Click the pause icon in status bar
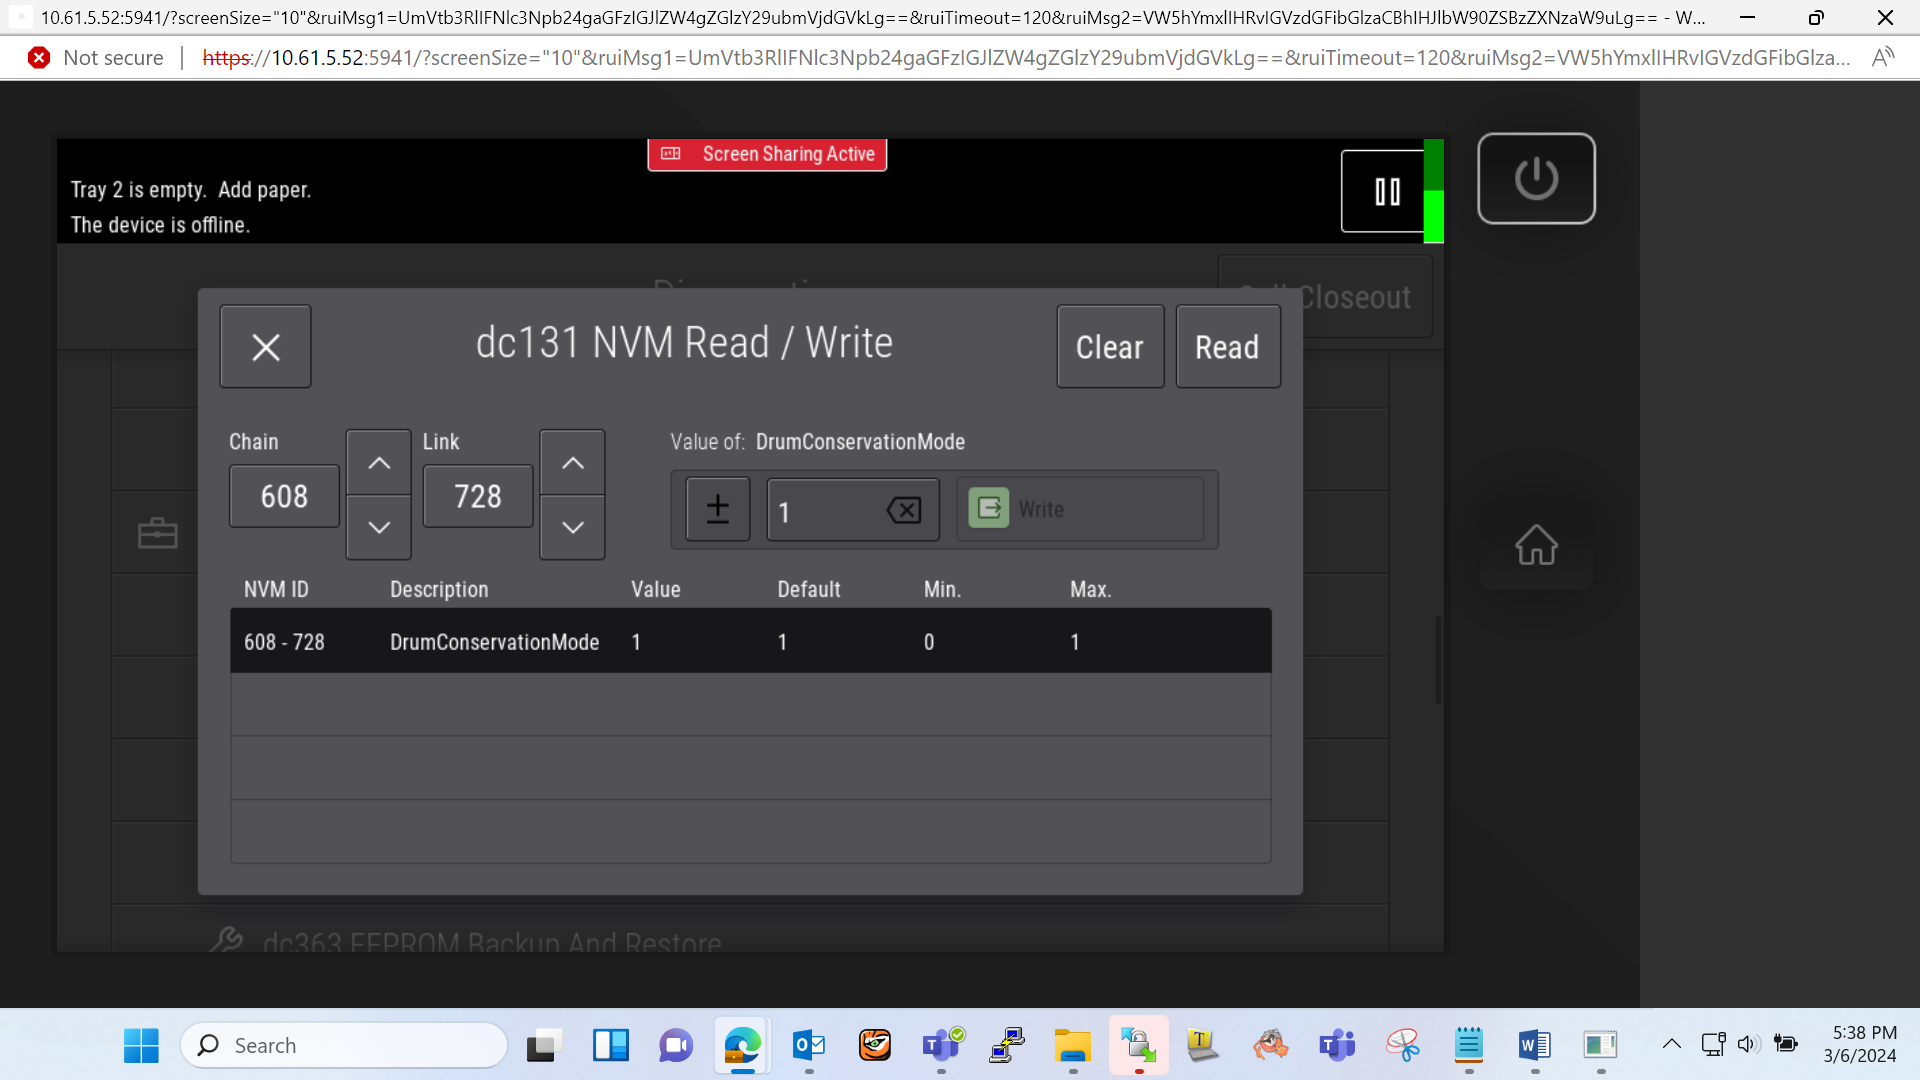Viewport: 1920px width, 1080px height. [1387, 191]
